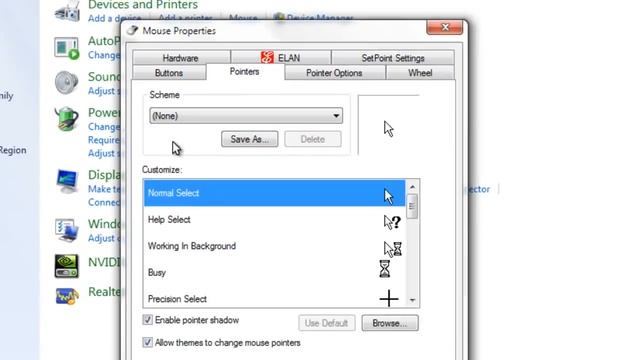
Task: Switch to the Hardware tab
Action: [x=181, y=58]
